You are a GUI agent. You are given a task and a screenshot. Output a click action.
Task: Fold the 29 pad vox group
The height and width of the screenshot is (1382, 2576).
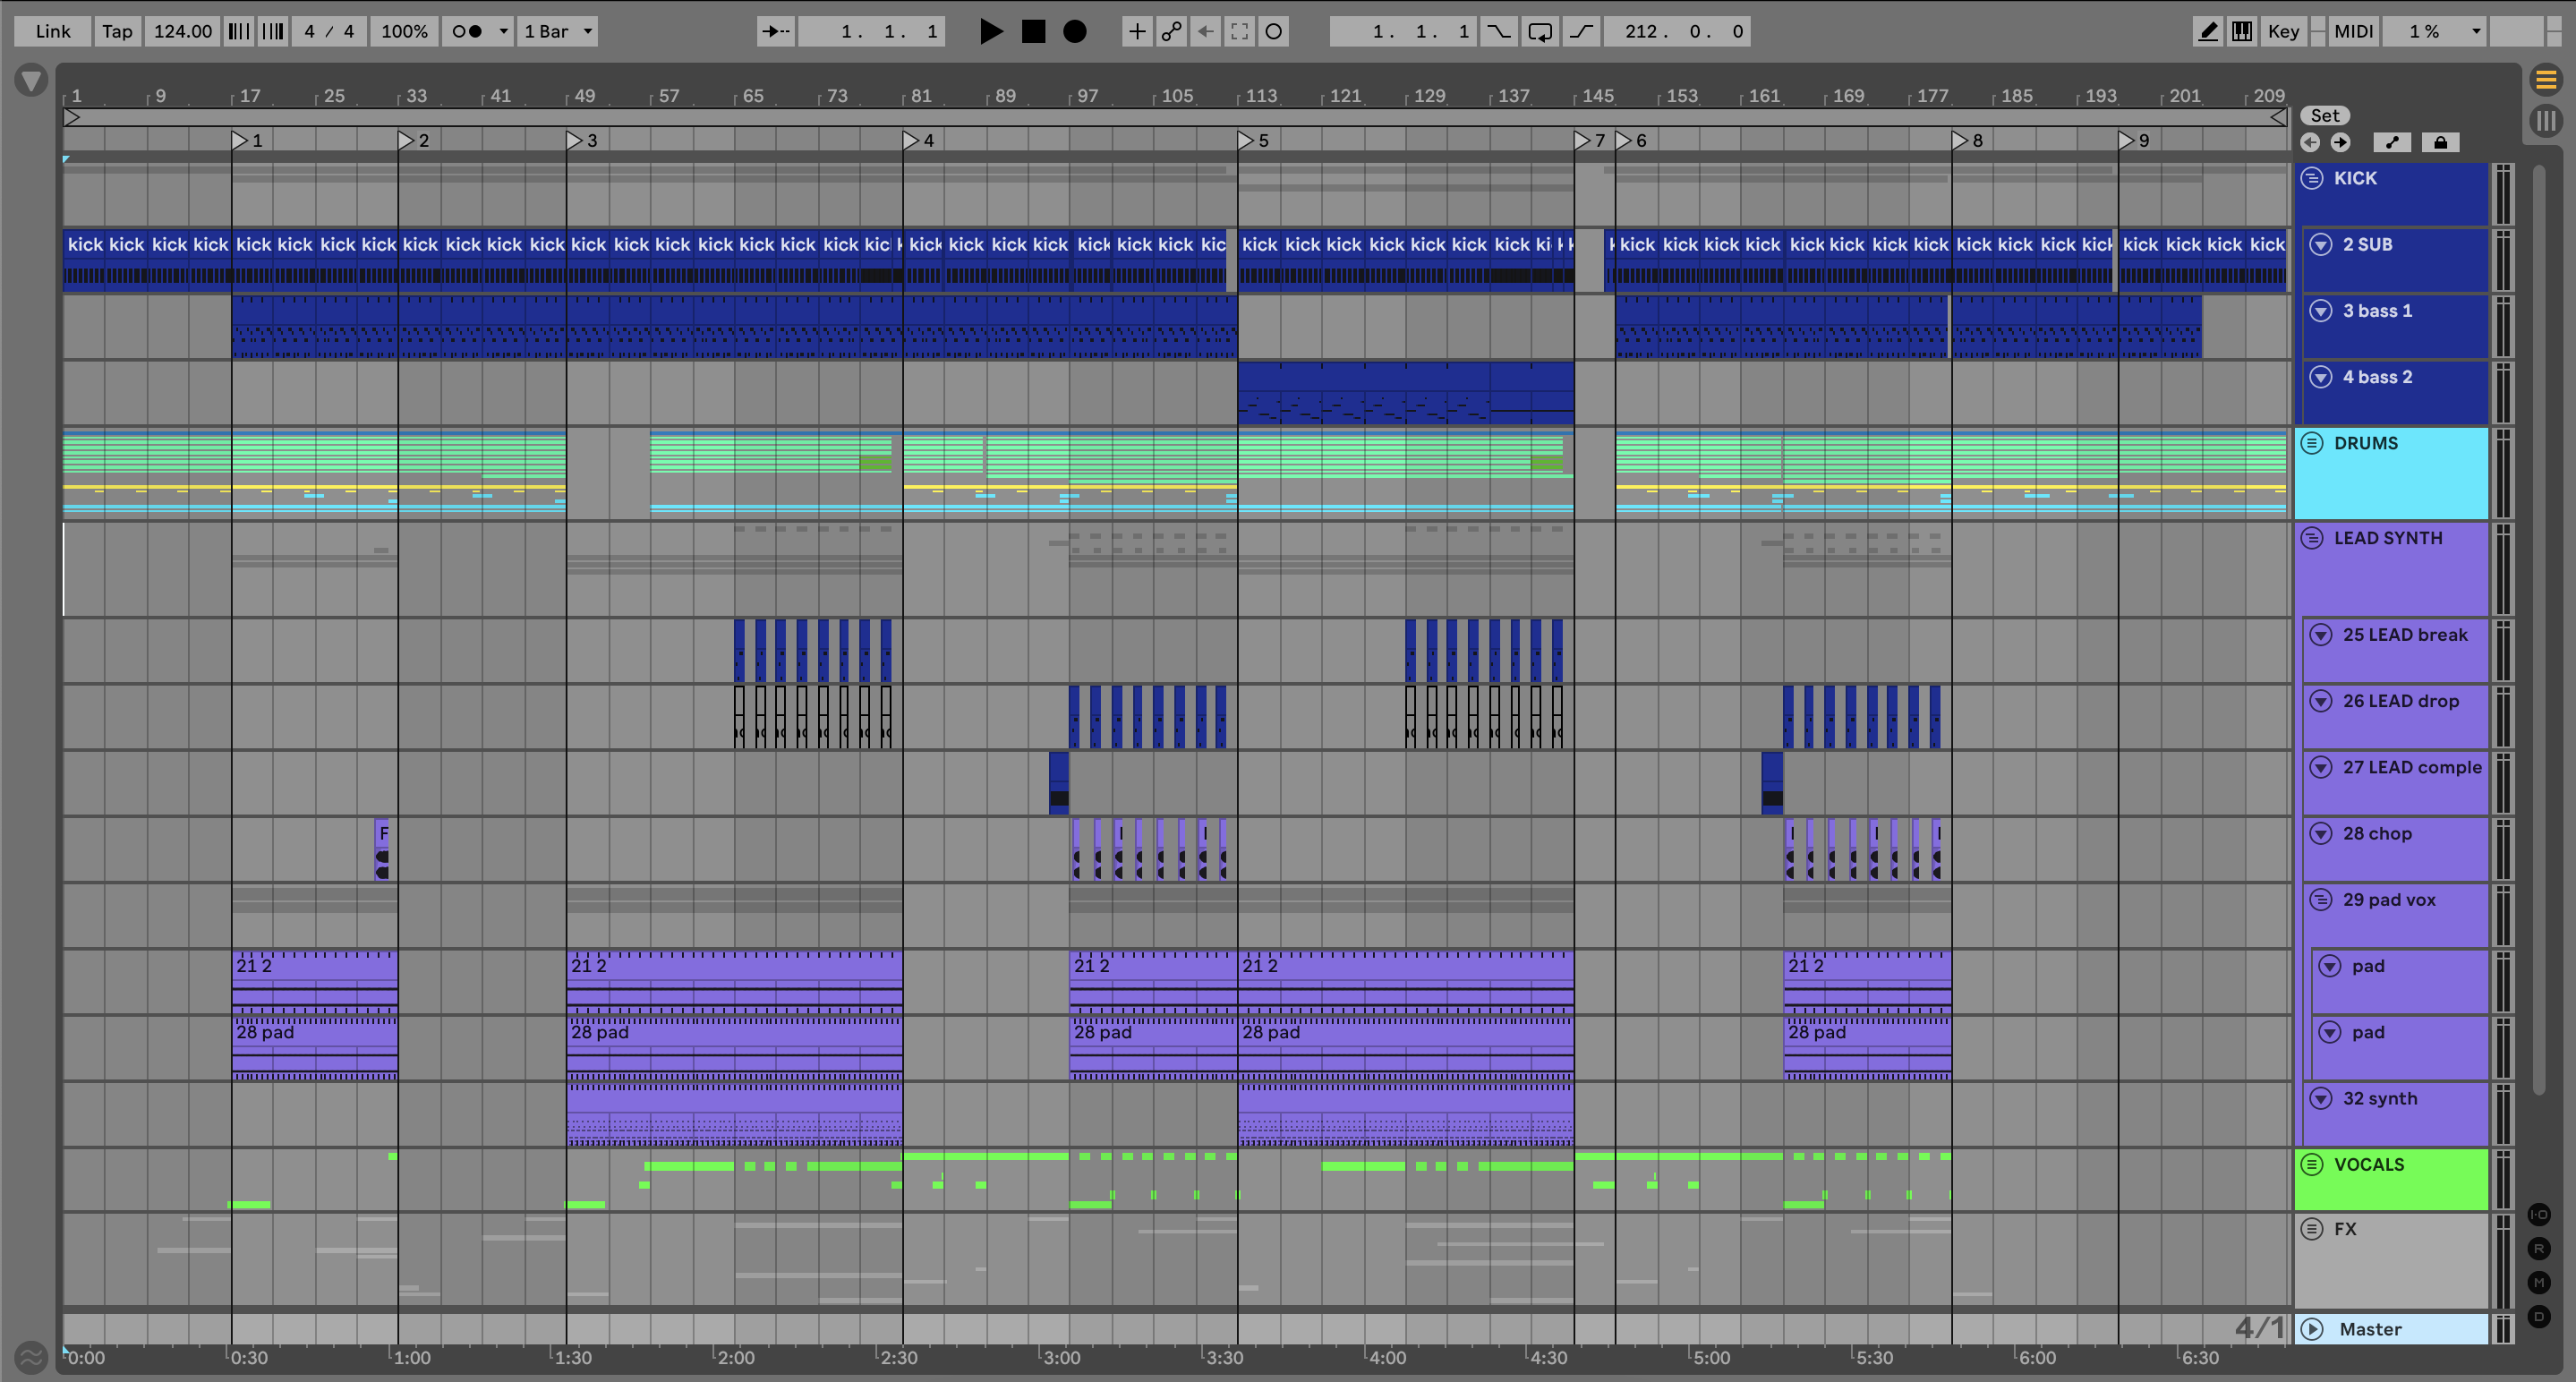(2321, 900)
